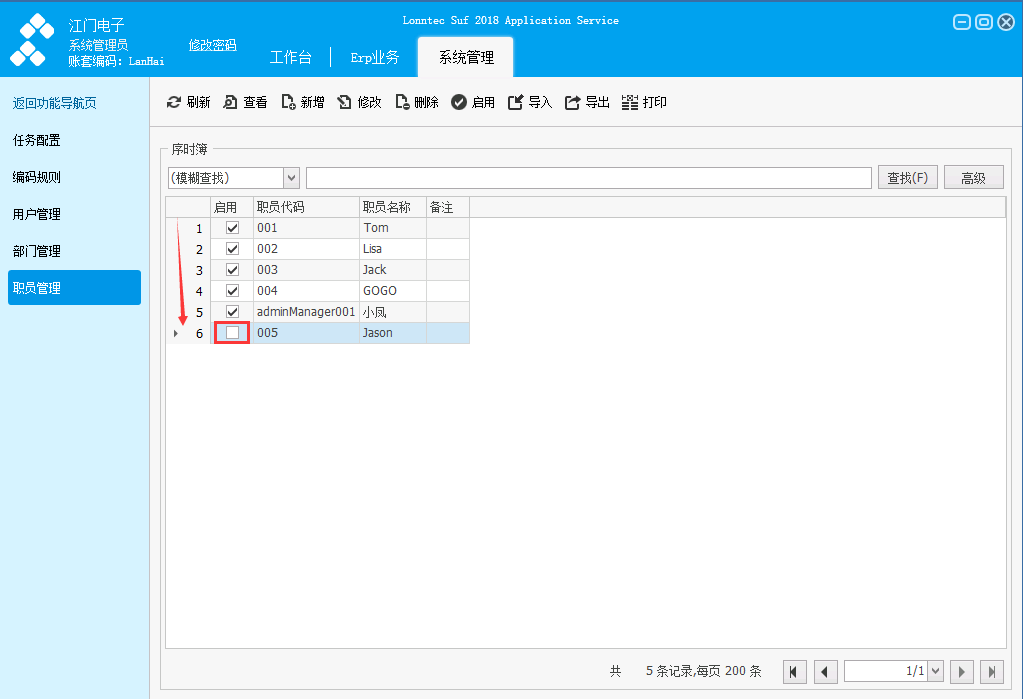Viewport: 1023px width, 699px height.
Task: Click the 刷新 refresh icon
Action: coord(174,102)
